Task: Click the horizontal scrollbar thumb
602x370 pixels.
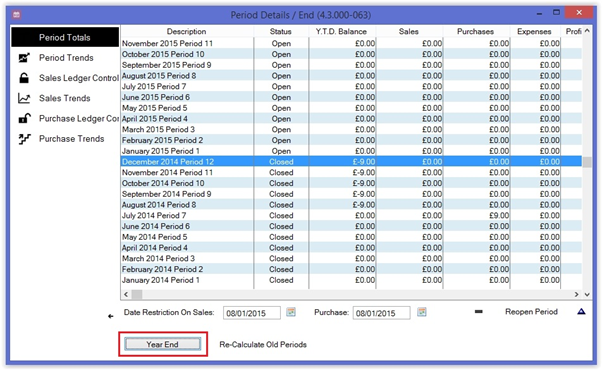Action: point(137,294)
